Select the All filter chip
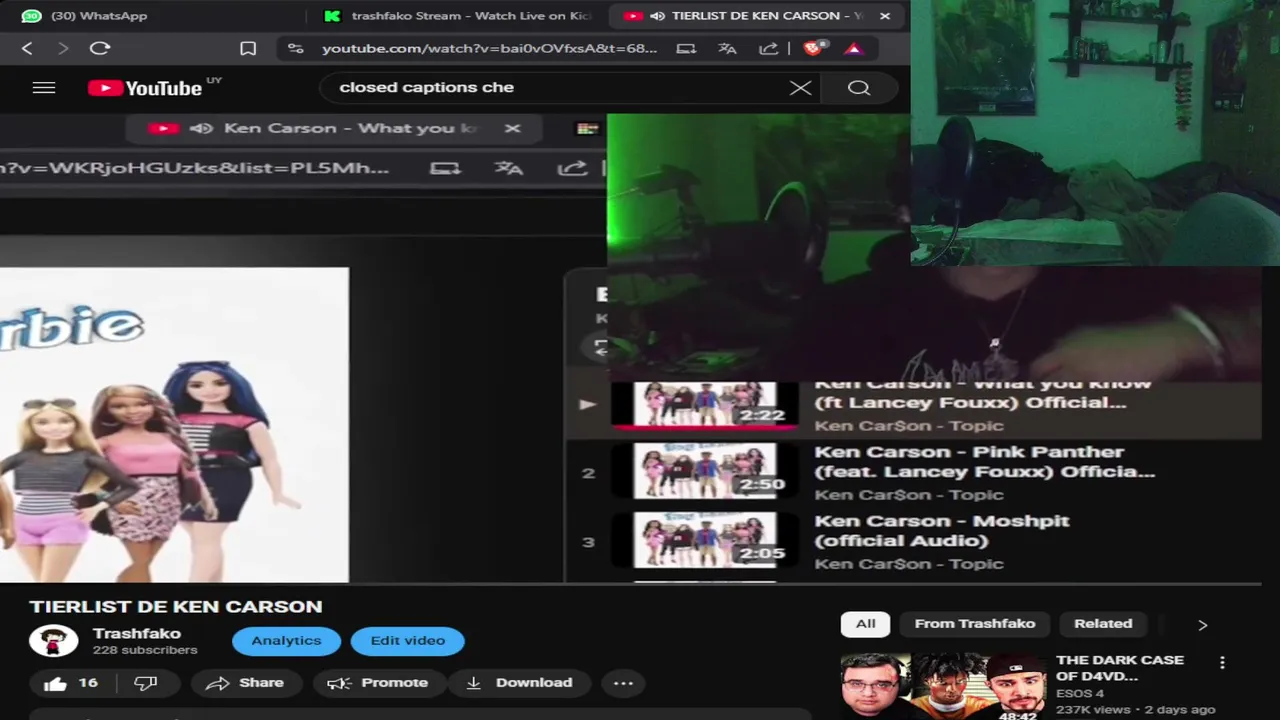Image resolution: width=1280 pixels, height=720 pixels. 865,624
